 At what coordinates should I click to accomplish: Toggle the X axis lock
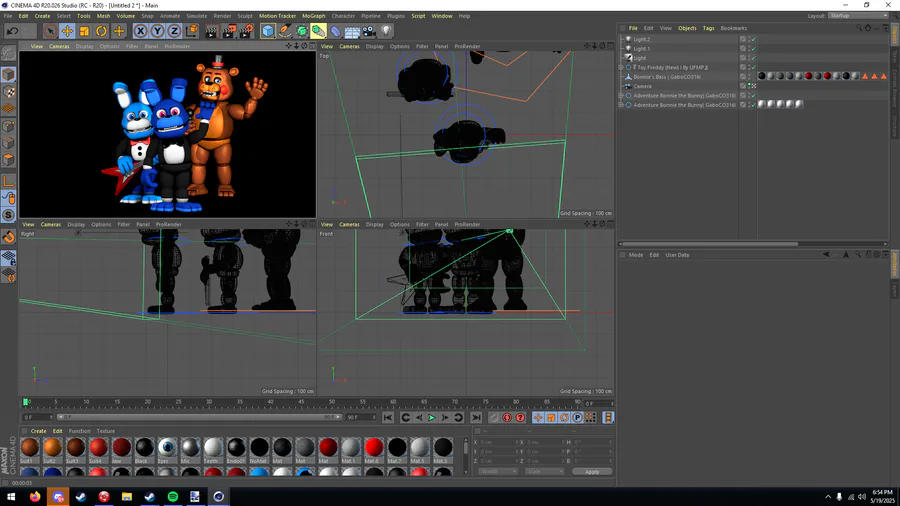pyautogui.click(x=140, y=31)
